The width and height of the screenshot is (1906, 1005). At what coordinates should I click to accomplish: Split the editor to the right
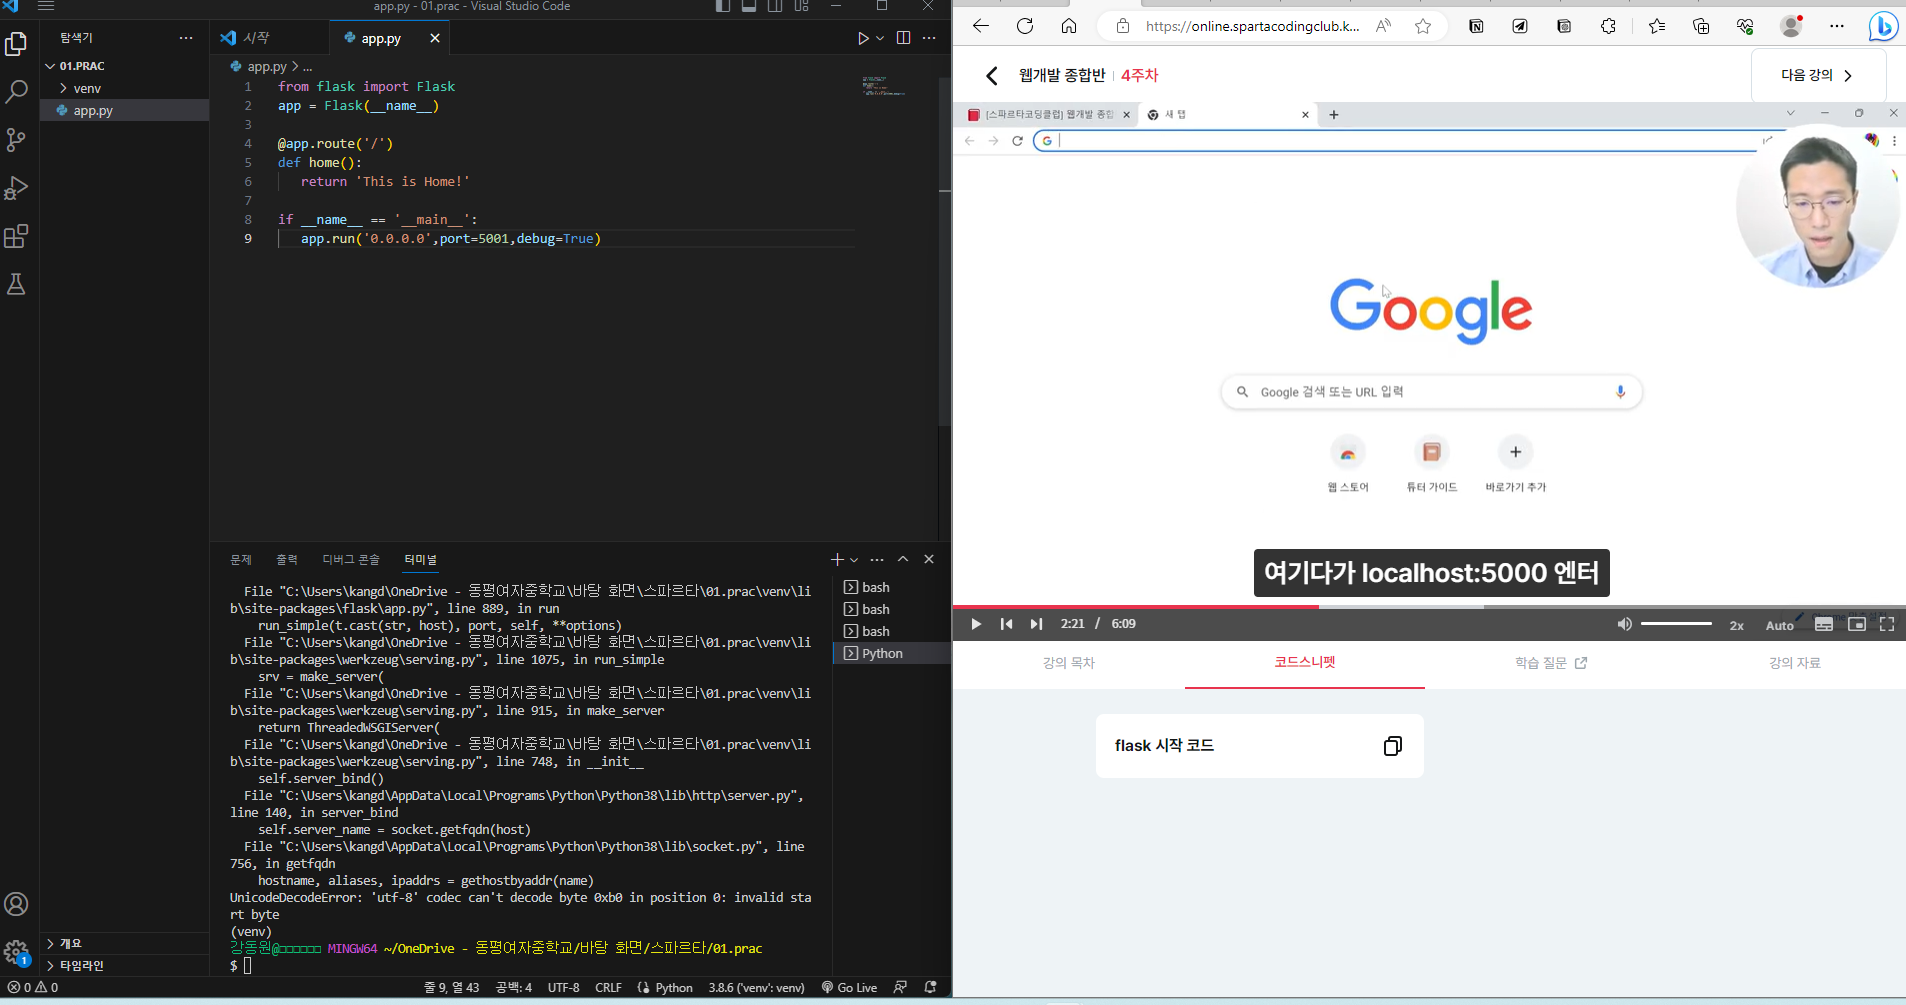[x=903, y=38]
